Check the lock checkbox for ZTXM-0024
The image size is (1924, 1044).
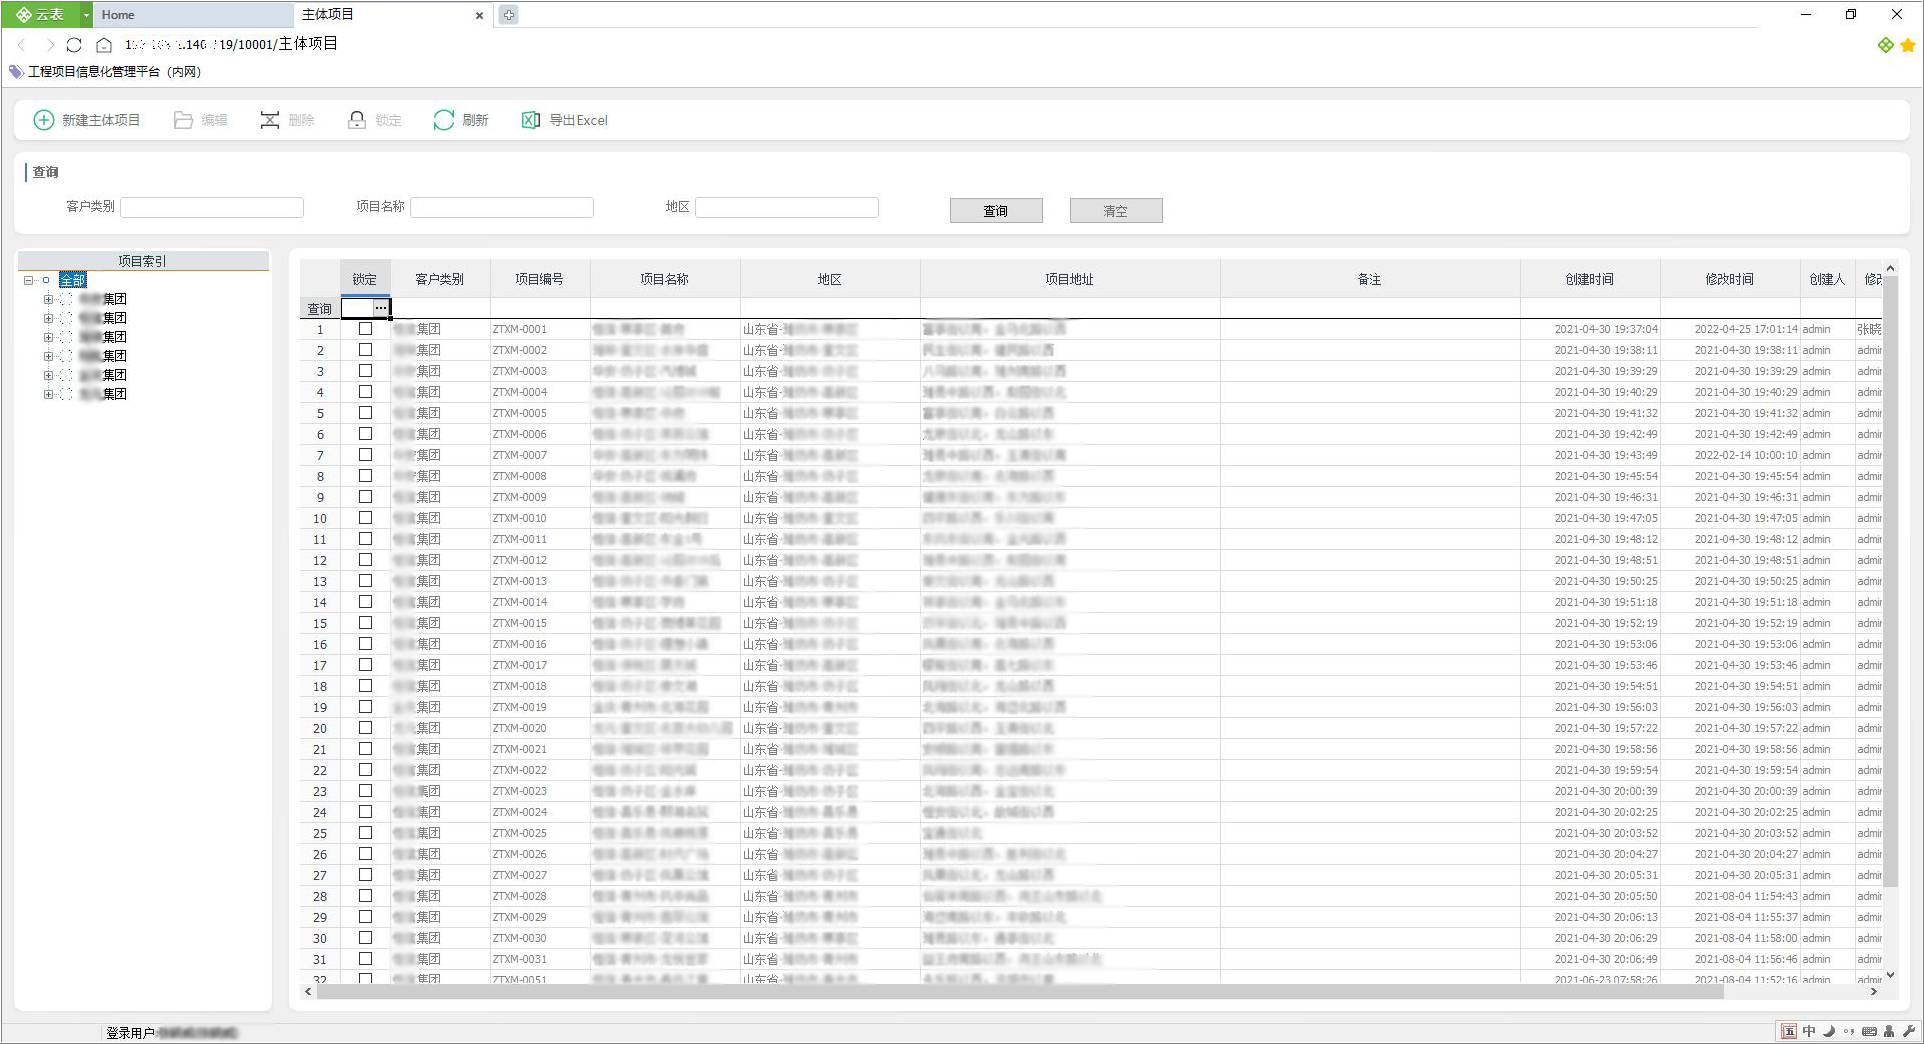[x=365, y=812]
